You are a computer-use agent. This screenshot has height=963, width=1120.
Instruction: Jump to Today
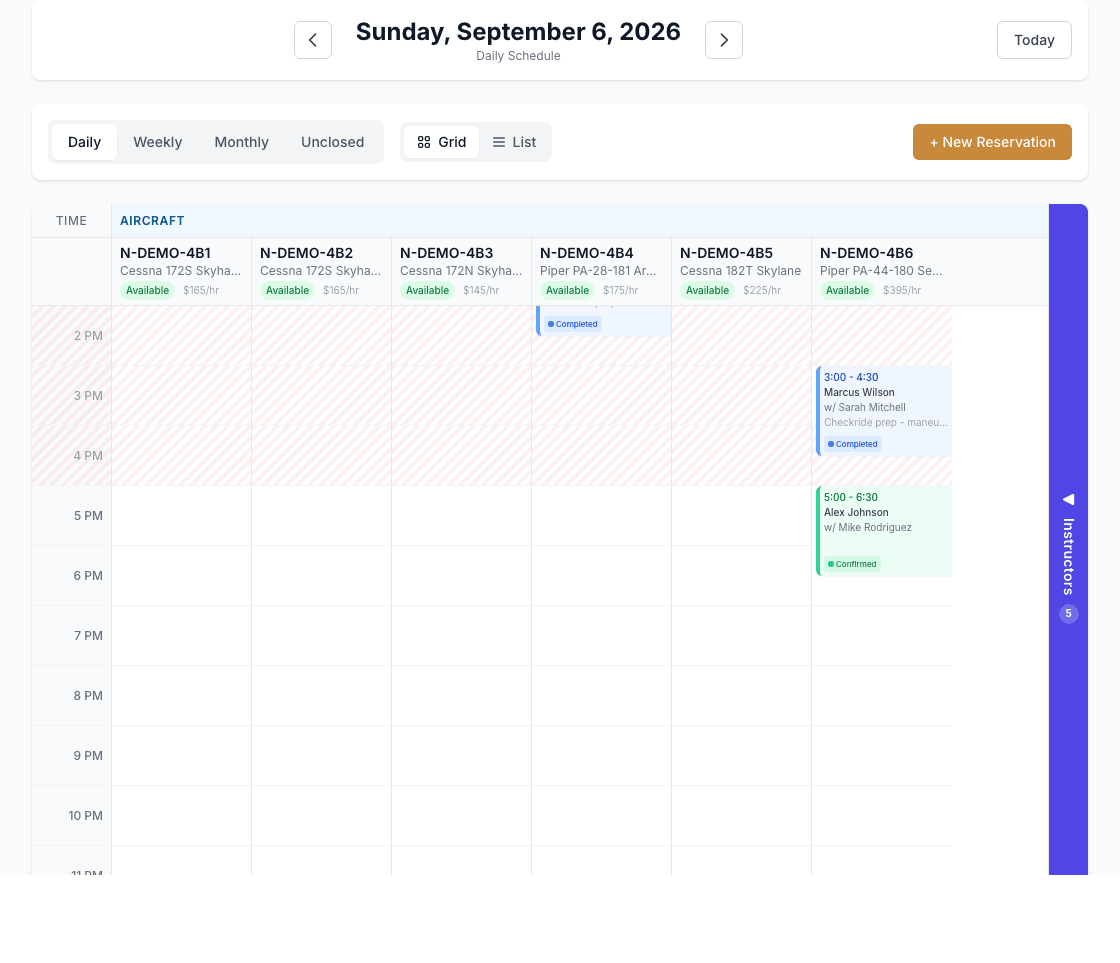coord(1034,40)
